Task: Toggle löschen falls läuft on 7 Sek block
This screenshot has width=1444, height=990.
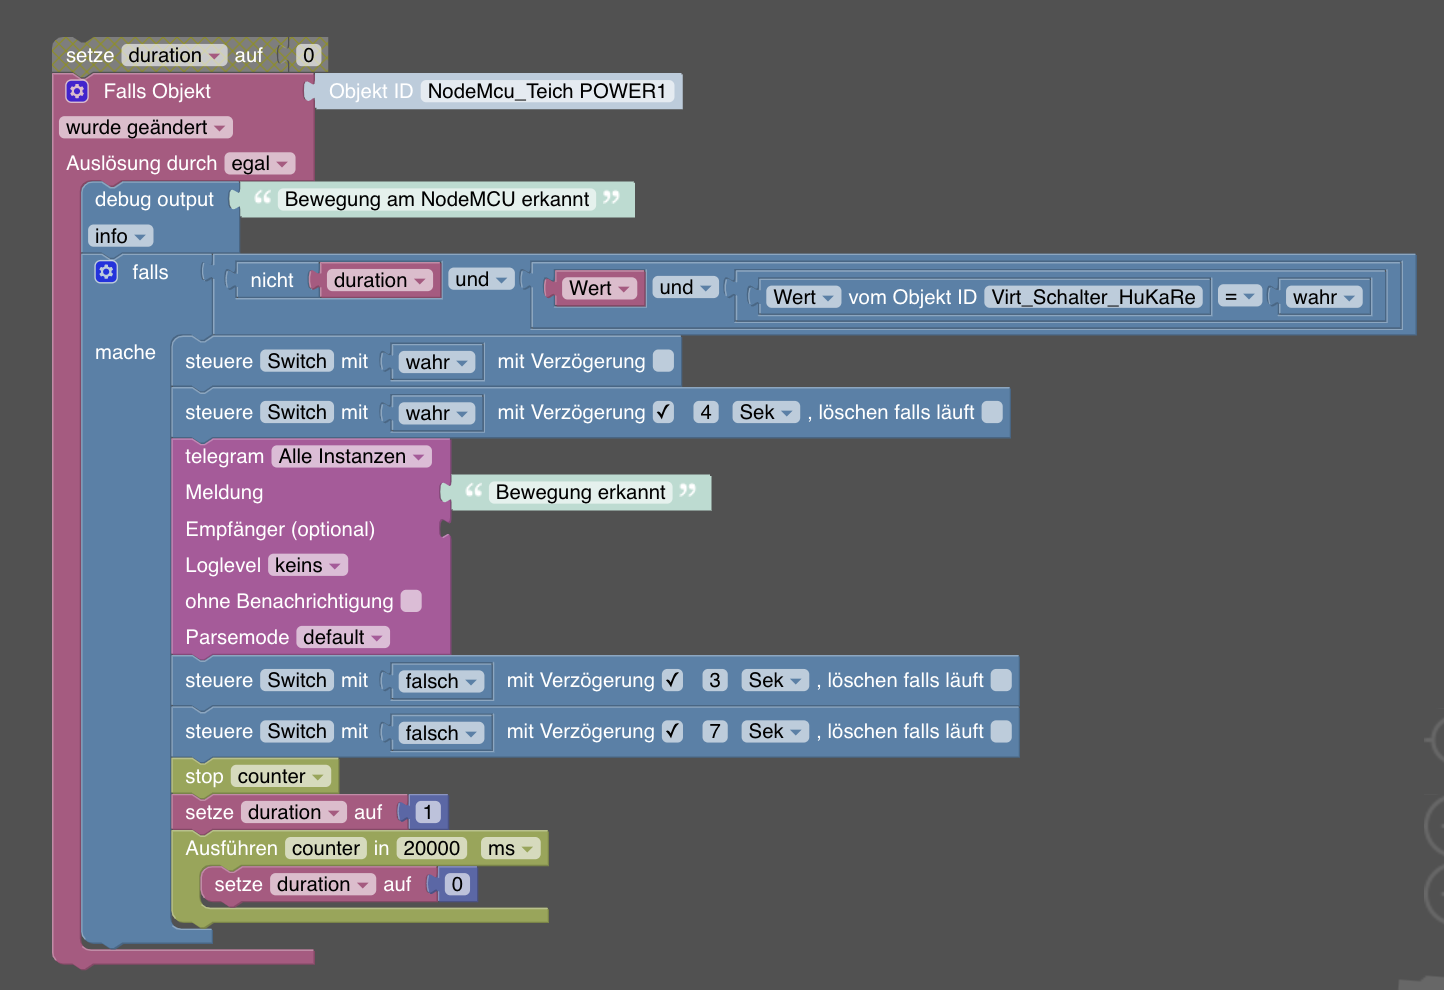Action: click(x=1001, y=731)
